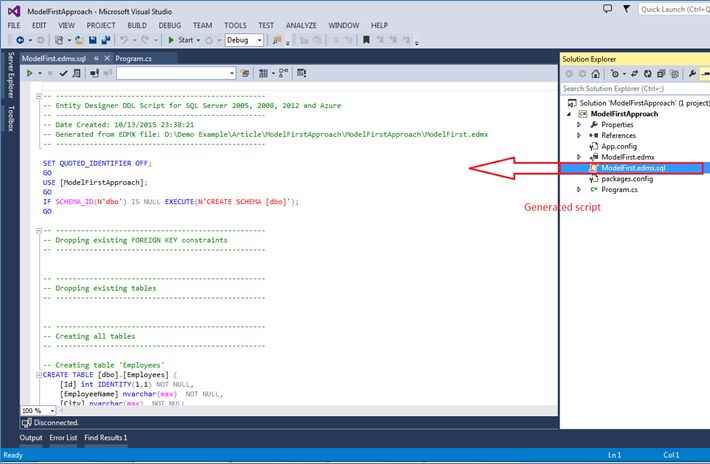Viewport: 710px width, 464px height.
Task: Click the Save All icon
Action: click(106, 40)
